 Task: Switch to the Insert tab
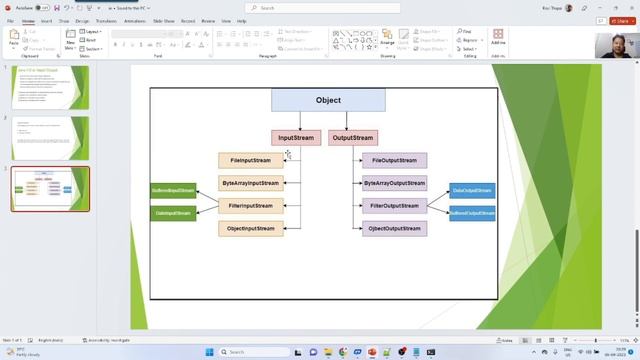coord(47,21)
